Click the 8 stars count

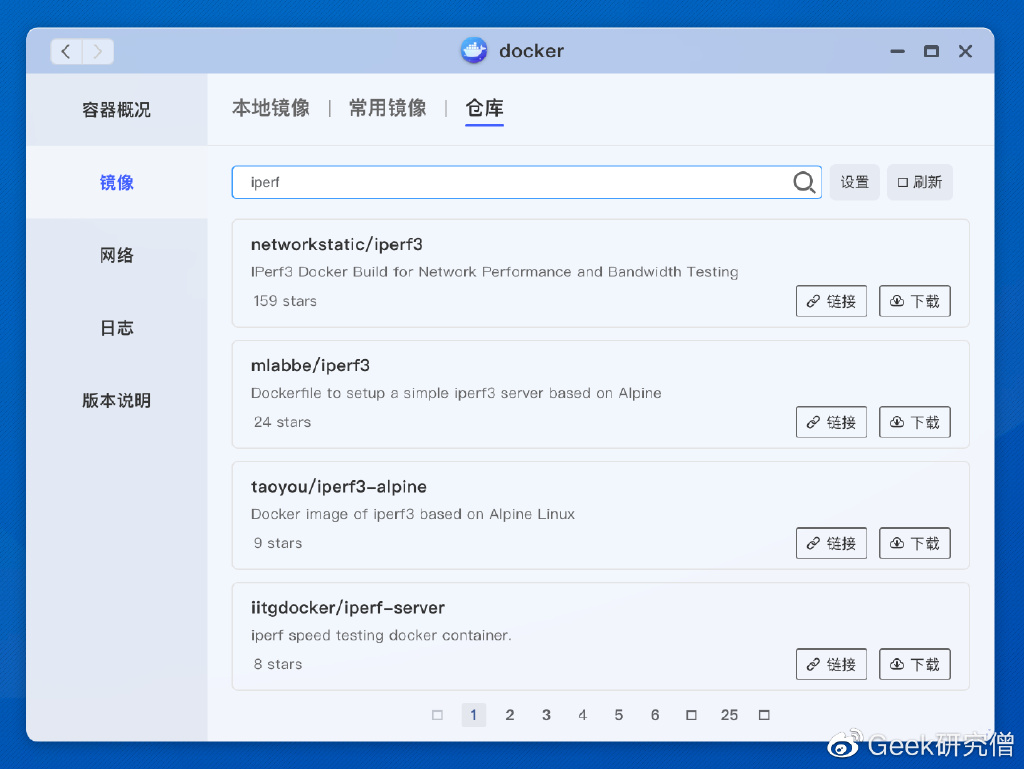[278, 665]
